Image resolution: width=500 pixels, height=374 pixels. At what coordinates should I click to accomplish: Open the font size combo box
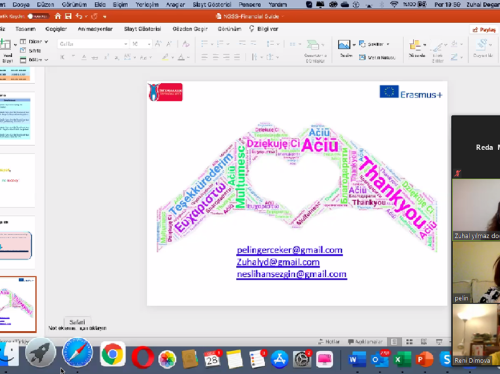[141, 44]
